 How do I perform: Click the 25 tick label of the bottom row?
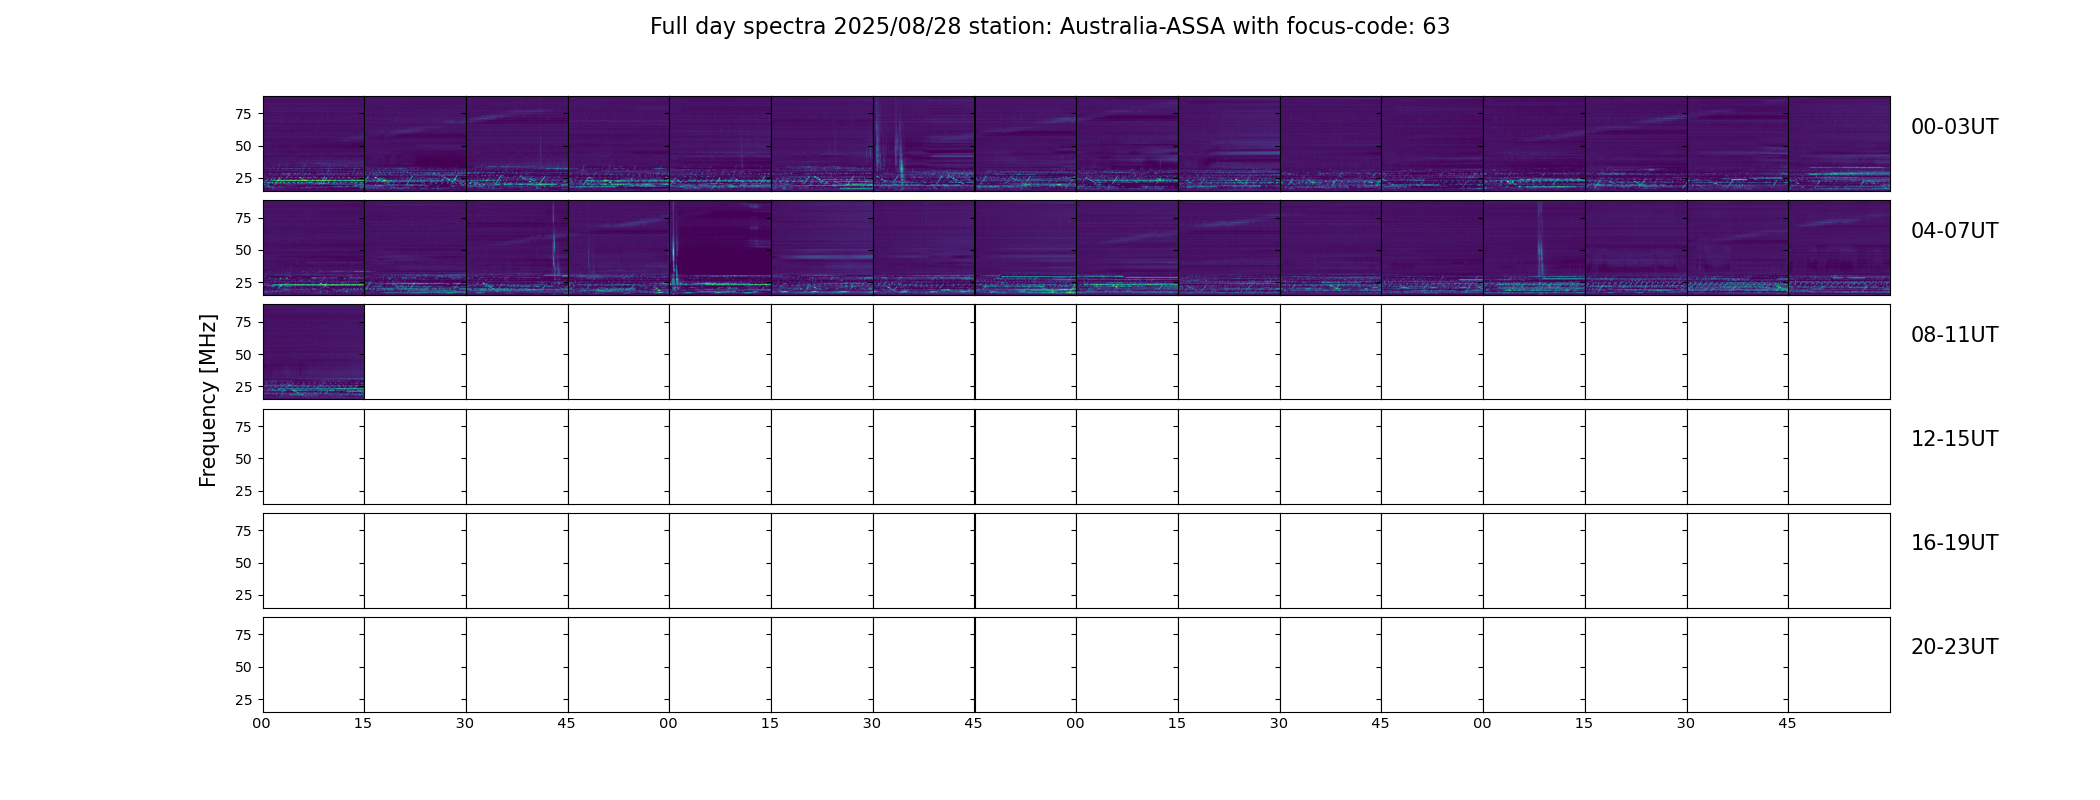[243, 700]
